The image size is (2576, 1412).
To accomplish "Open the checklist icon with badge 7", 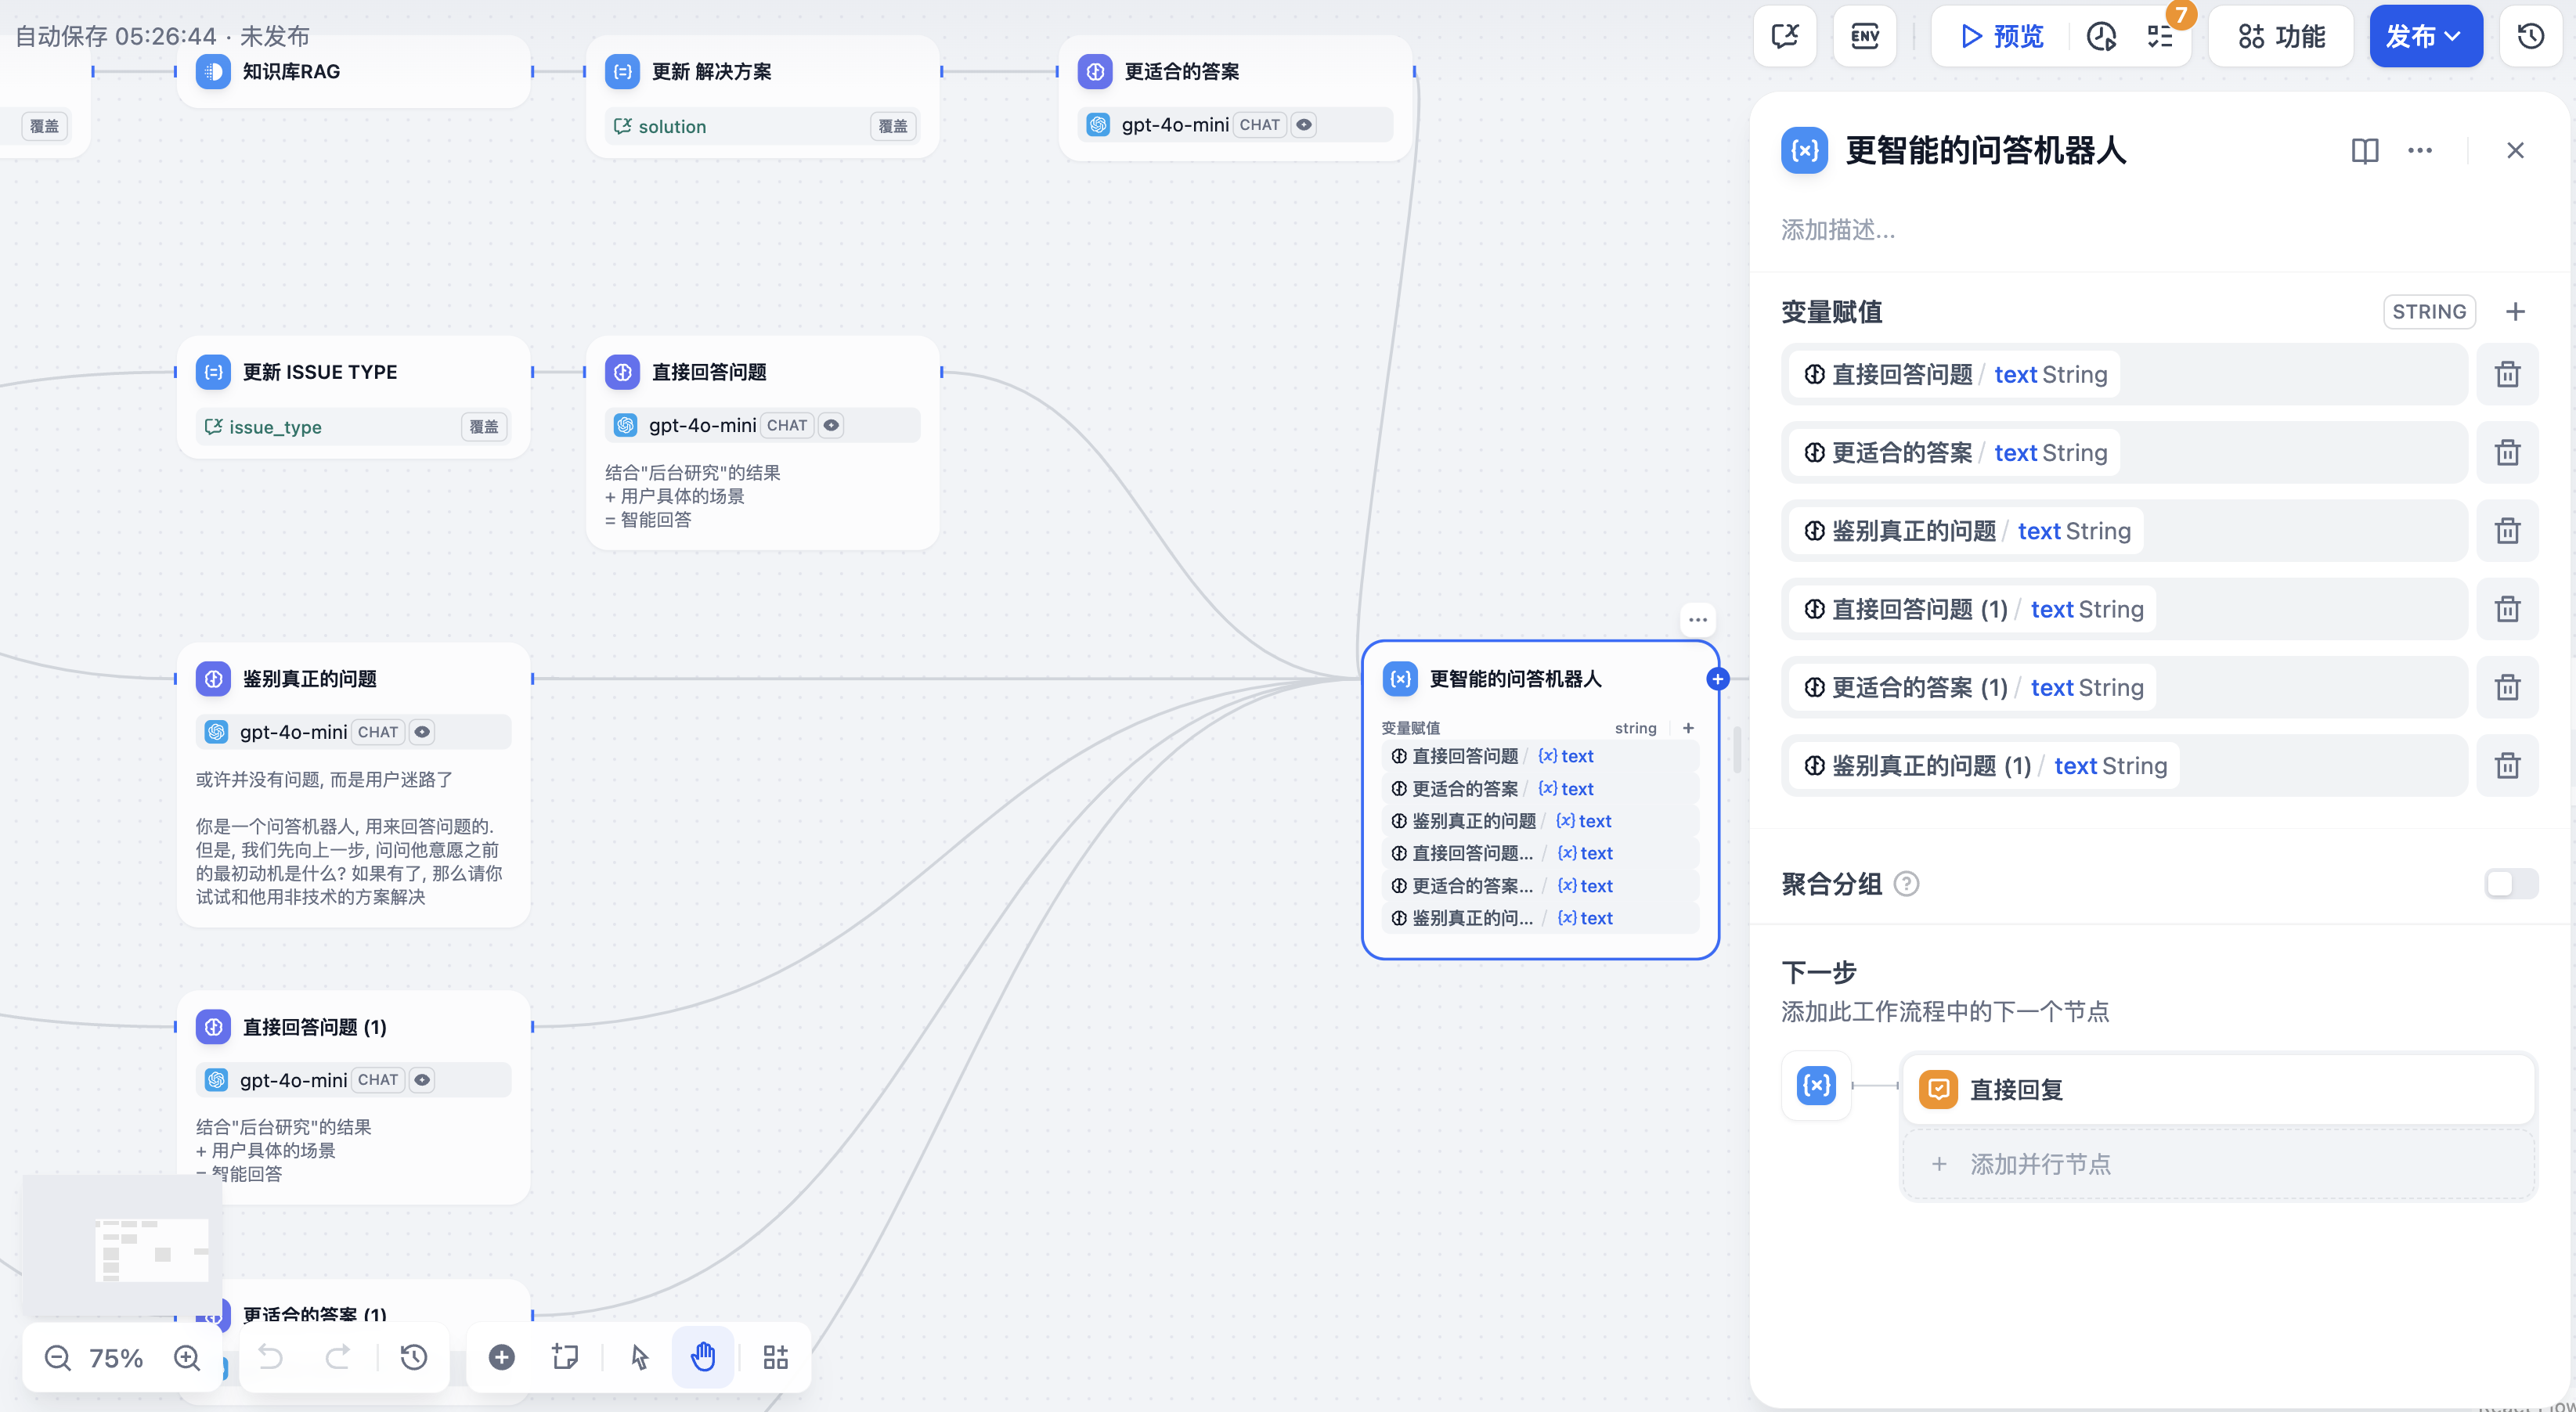I will pos(2160,37).
